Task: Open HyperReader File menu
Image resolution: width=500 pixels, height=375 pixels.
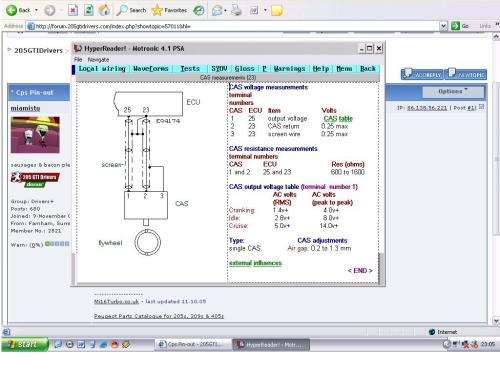Action: coord(78,60)
